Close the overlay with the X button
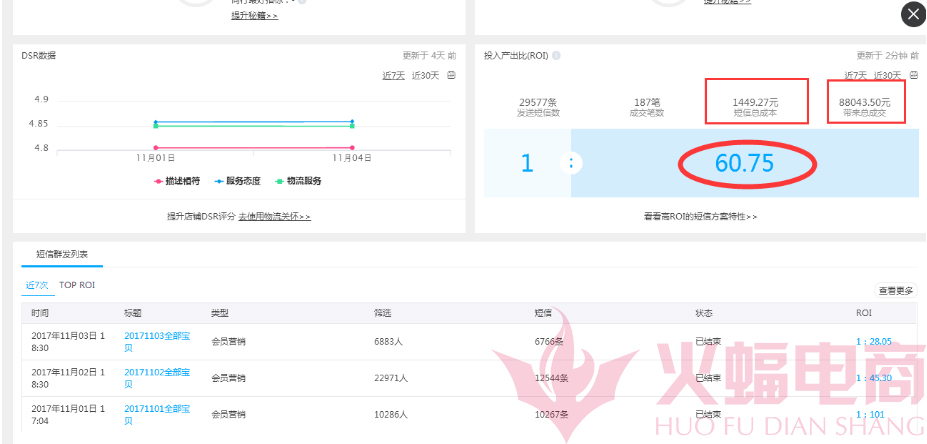 click(913, 15)
